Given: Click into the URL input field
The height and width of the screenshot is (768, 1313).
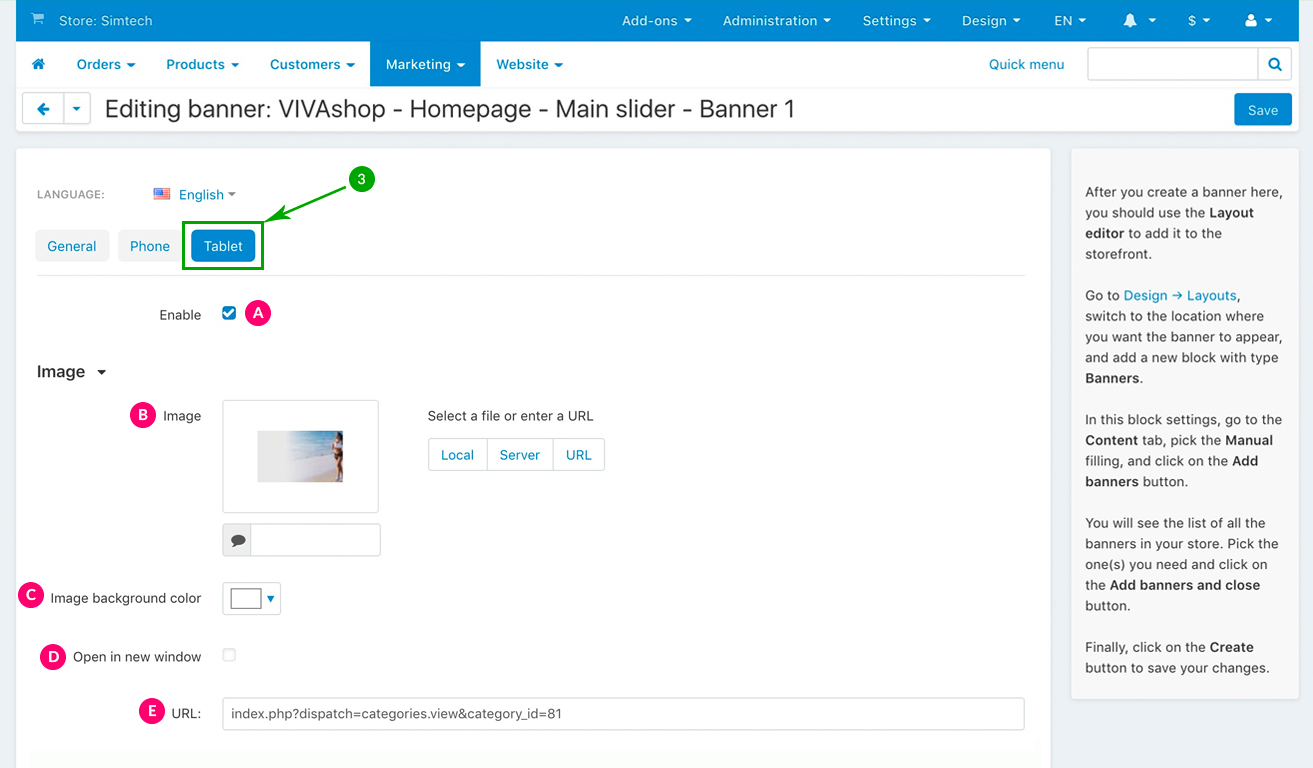Looking at the screenshot, I should point(622,714).
